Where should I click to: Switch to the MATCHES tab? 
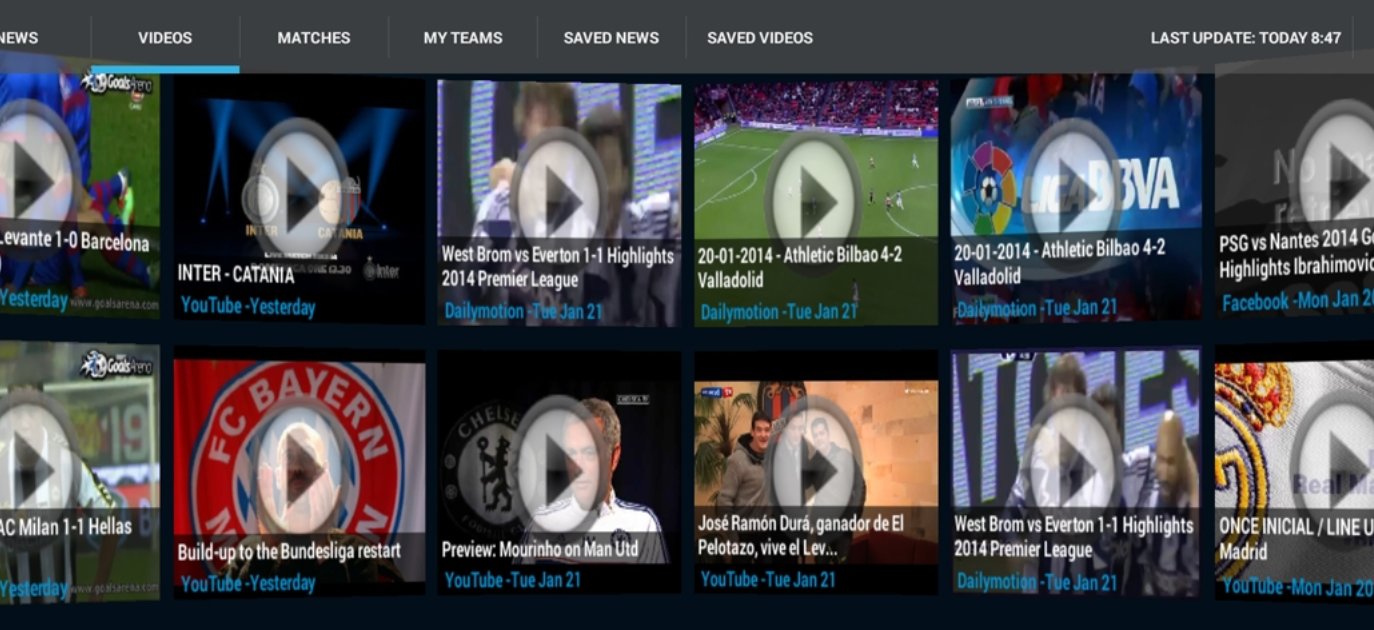pos(314,38)
